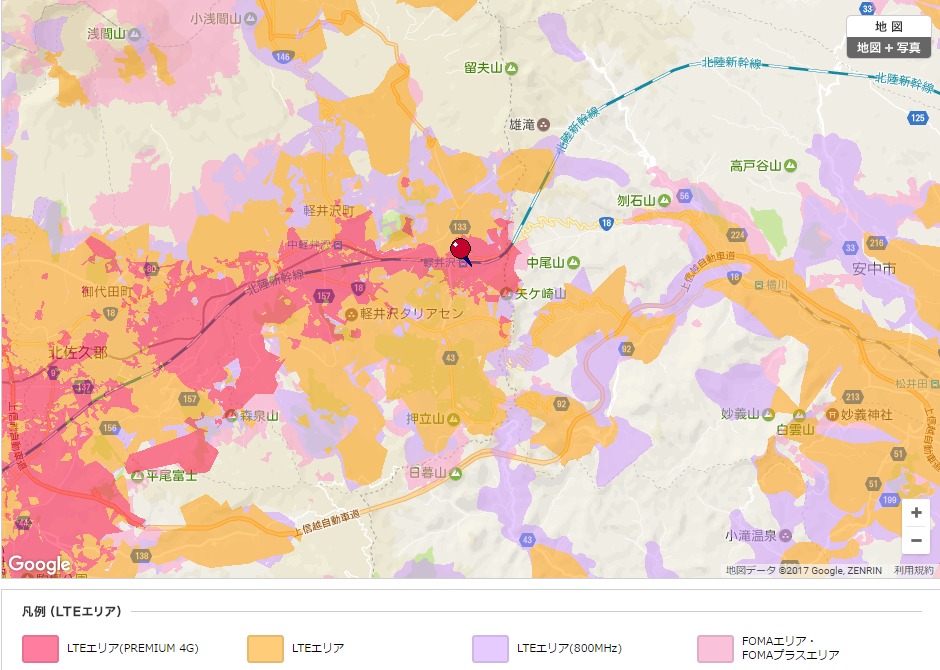The height and width of the screenshot is (670, 940).
Task: Click the 押立山 mountain icon
Action: point(454,419)
